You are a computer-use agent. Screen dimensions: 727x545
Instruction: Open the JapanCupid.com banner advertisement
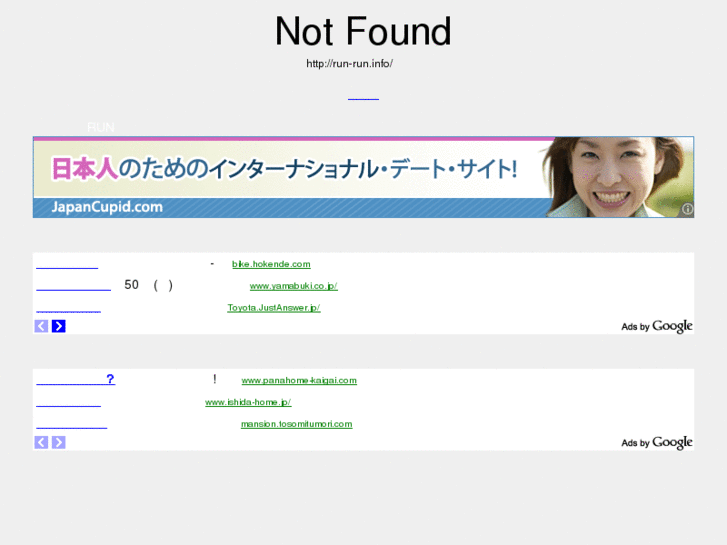point(363,177)
